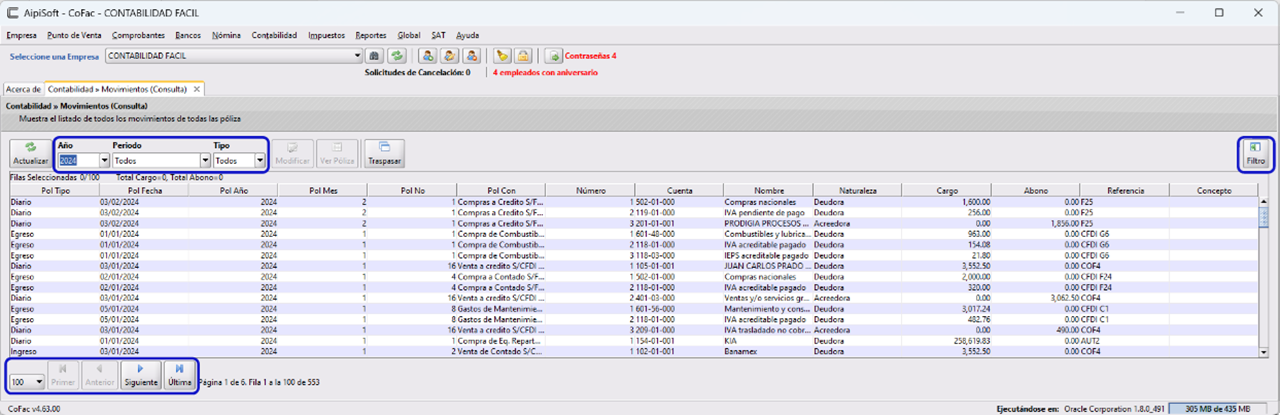Image resolution: width=1280 pixels, height=415 pixels.
Task: Sort by the Pol No column header
Action: [412, 189]
